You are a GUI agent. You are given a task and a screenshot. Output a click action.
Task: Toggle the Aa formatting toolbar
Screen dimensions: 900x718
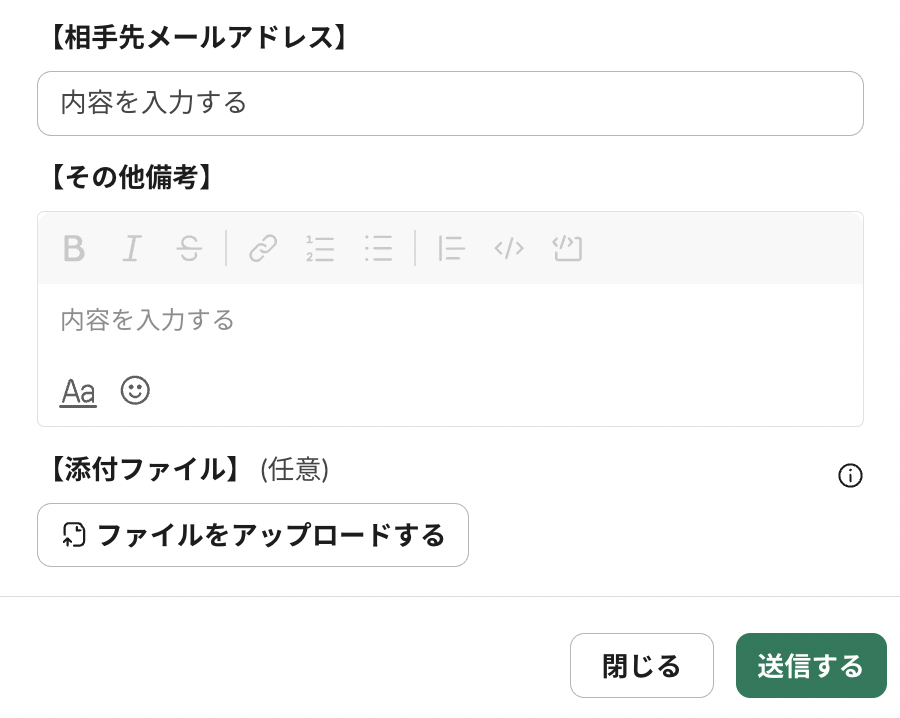[x=78, y=390]
